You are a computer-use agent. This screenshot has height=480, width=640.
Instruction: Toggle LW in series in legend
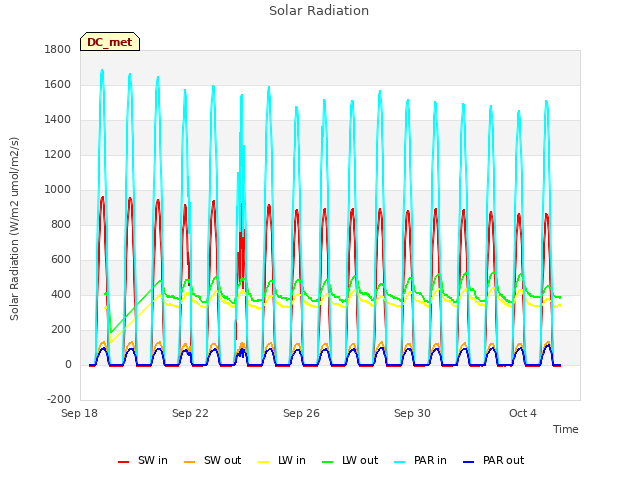pos(282,460)
